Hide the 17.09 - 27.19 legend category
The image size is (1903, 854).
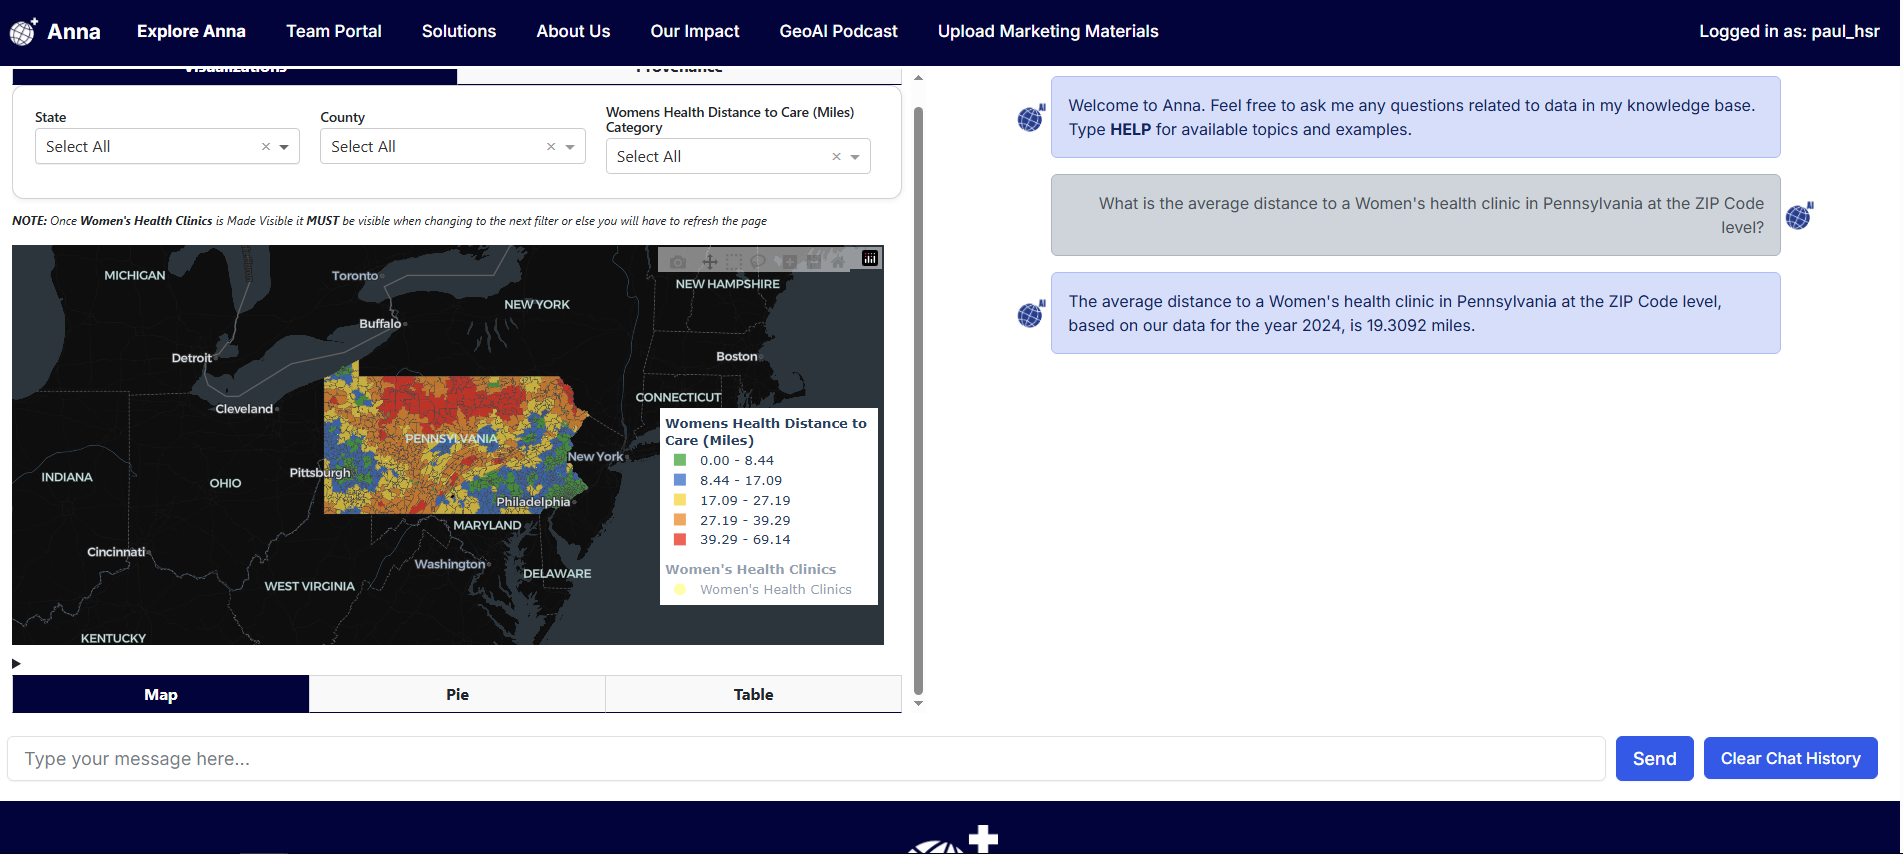pyautogui.click(x=744, y=501)
